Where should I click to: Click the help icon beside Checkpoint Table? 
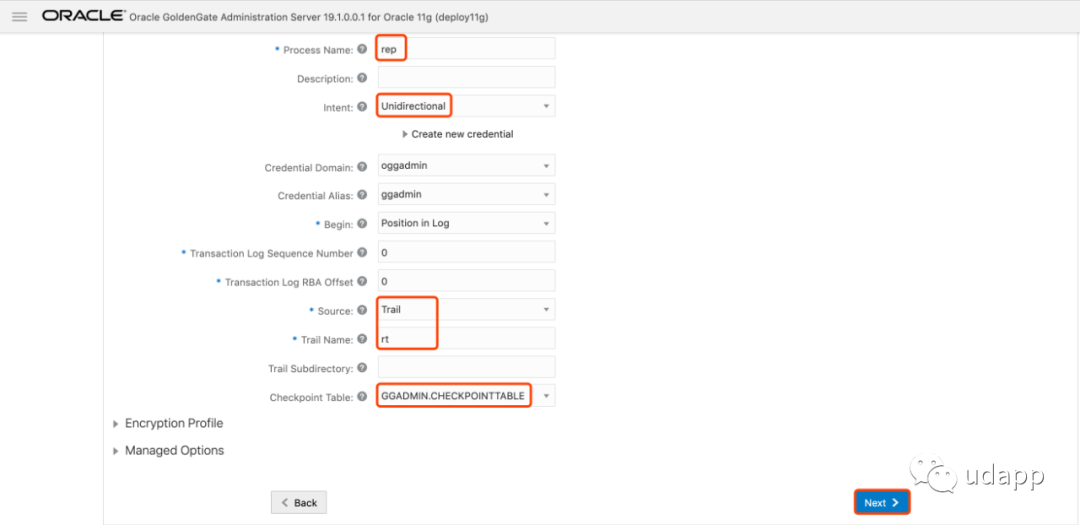(362, 397)
